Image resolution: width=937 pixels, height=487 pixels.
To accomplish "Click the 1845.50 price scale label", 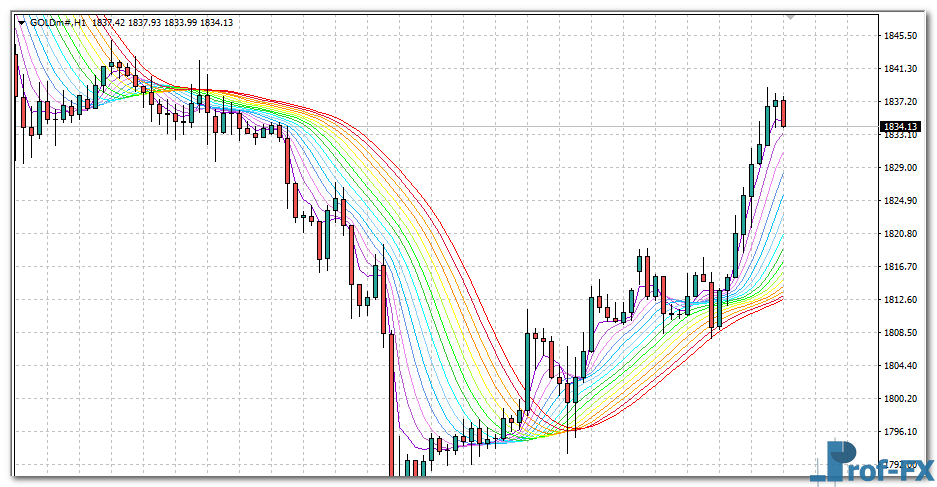I will pos(900,36).
